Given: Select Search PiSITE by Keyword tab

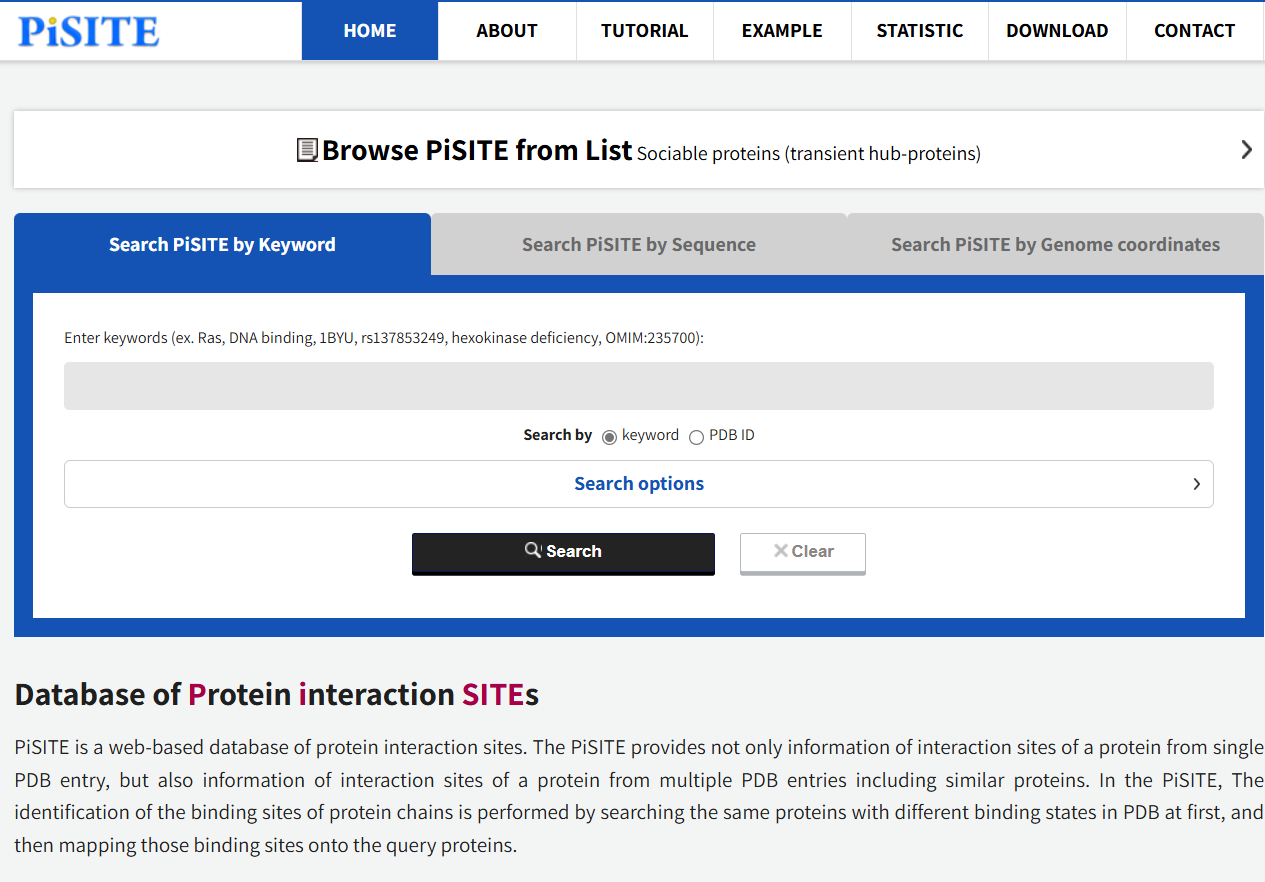Looking at the screenshot, I should pyautogui.click(x=222, y=244).
